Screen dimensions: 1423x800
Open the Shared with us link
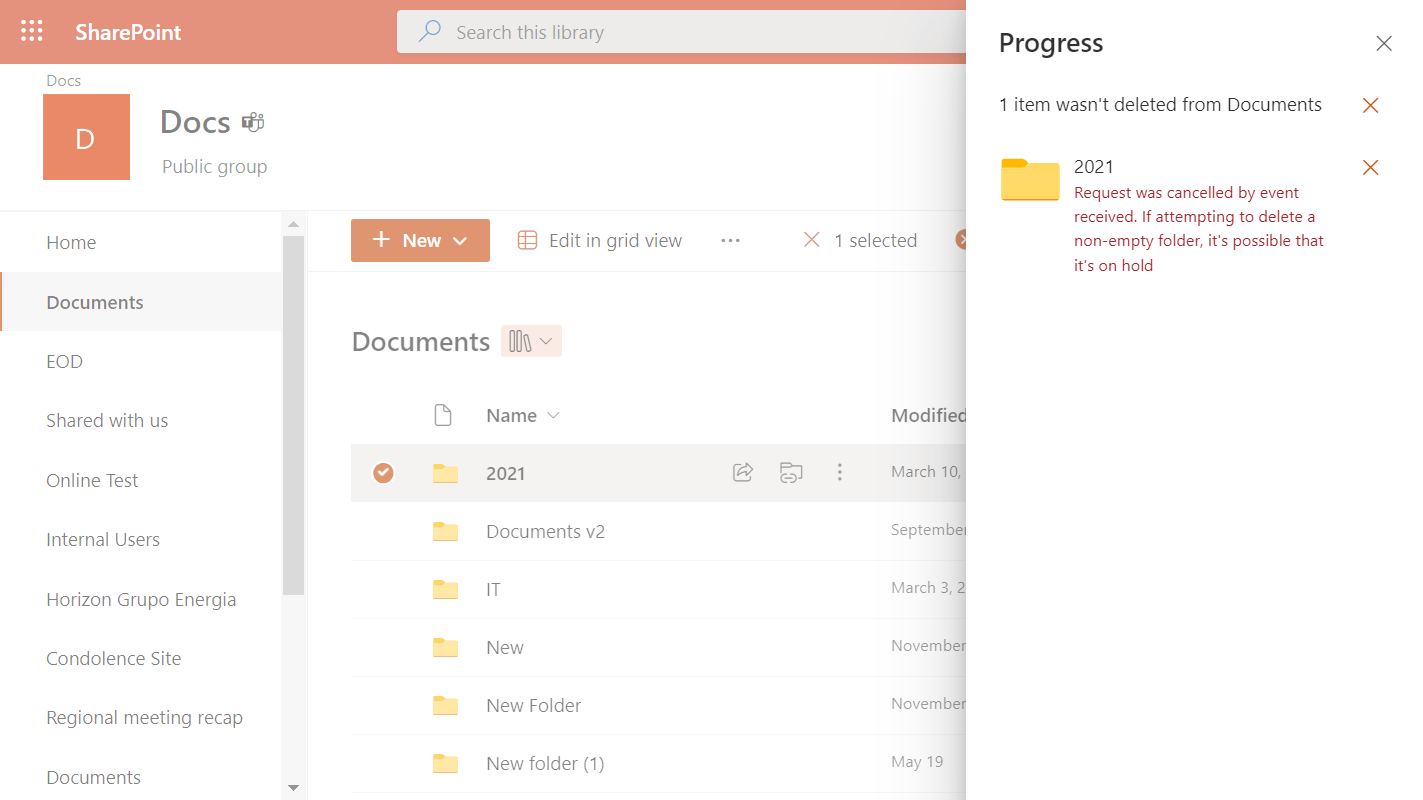point(107,420)
